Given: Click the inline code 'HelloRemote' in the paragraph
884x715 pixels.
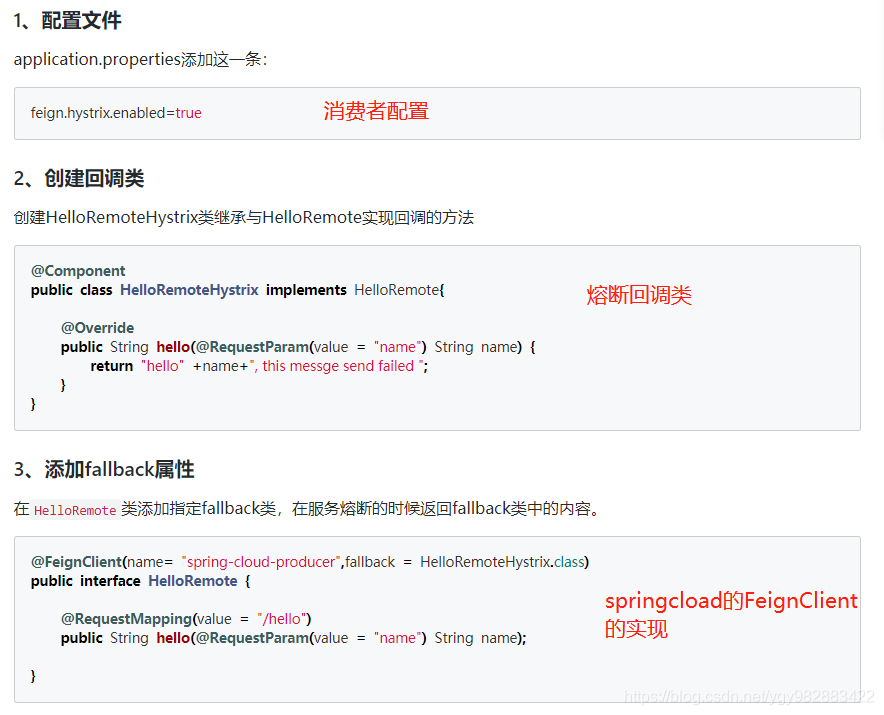Looking at the screenshot, I should click(x=75, y=510).
